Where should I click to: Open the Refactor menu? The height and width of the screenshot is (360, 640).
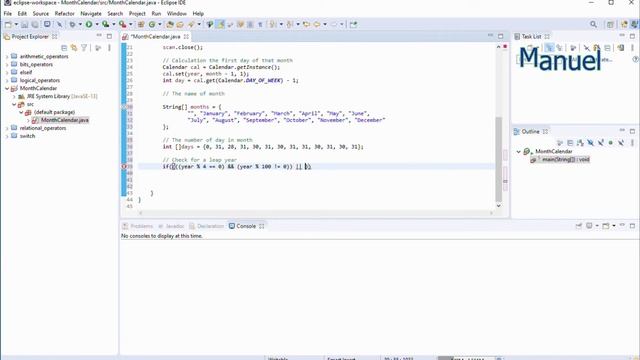[x=64, y=13]
